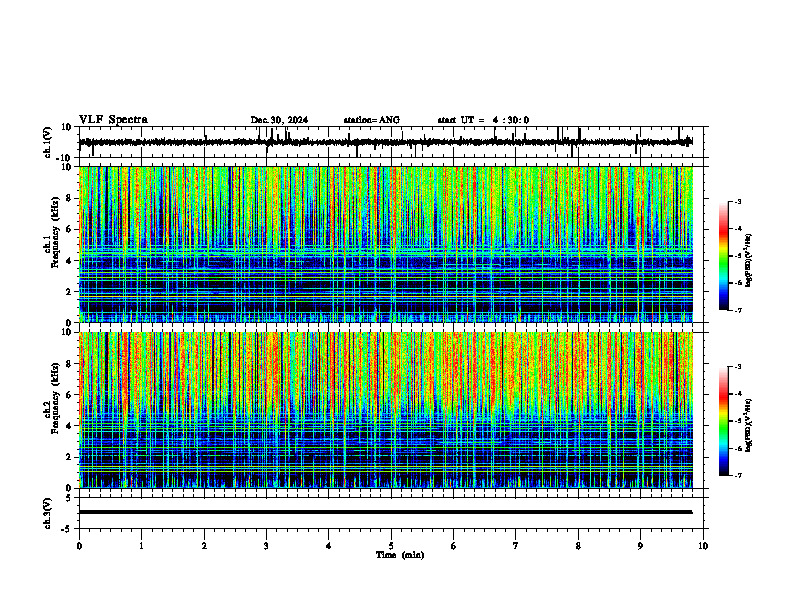Click the time axis tick label "8"
Image resolution: width=792 pixels, height=612 pixels.
(x=578, y=546)
